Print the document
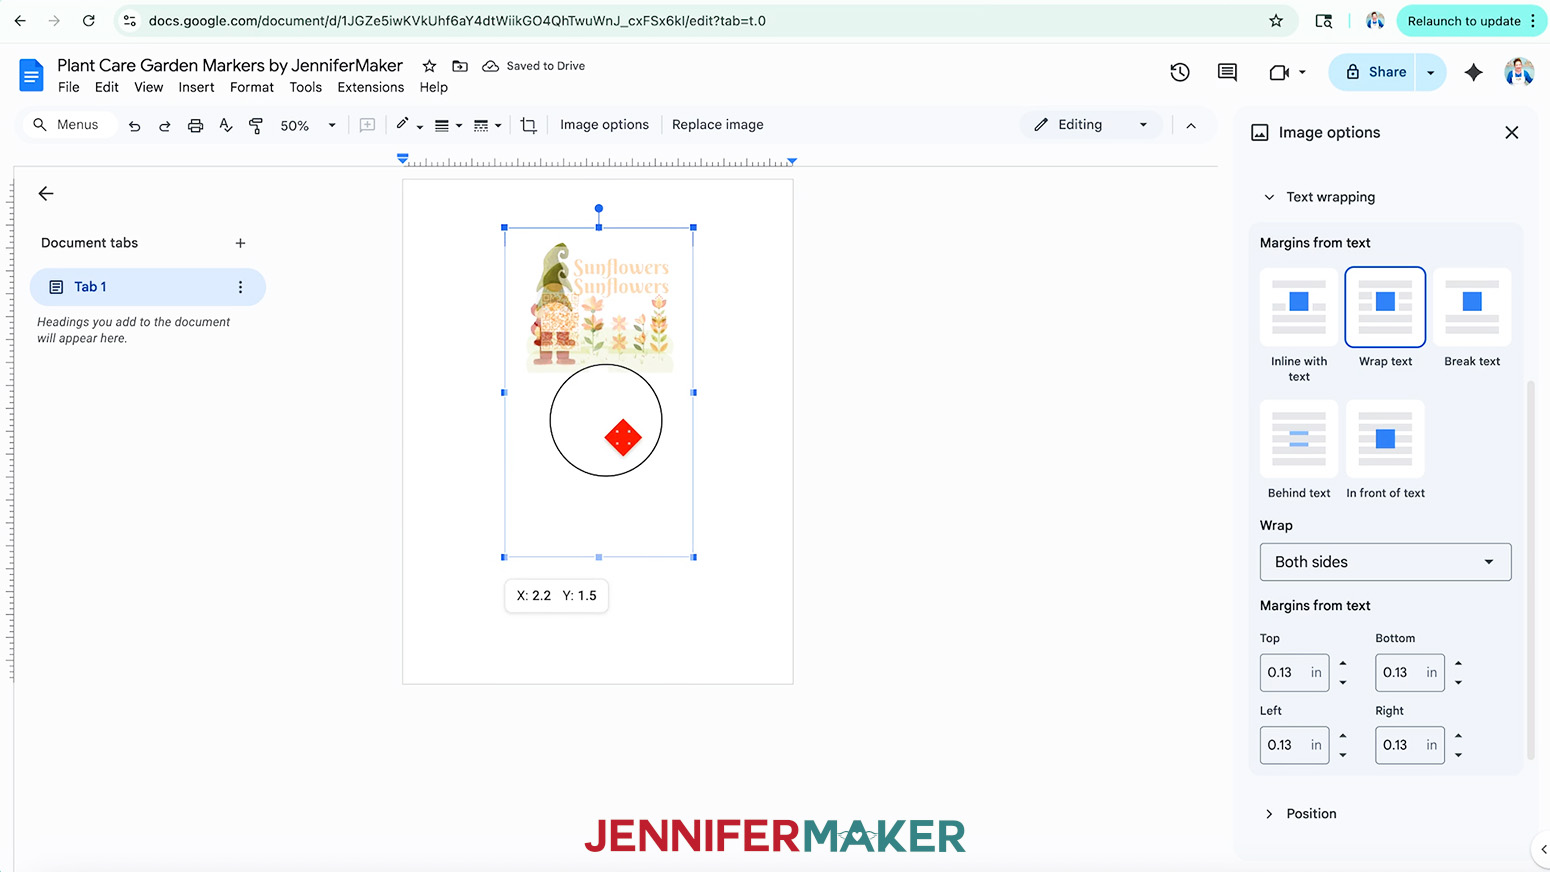The height and width of the screenshot is (872, 1550). tap(195, 125)
